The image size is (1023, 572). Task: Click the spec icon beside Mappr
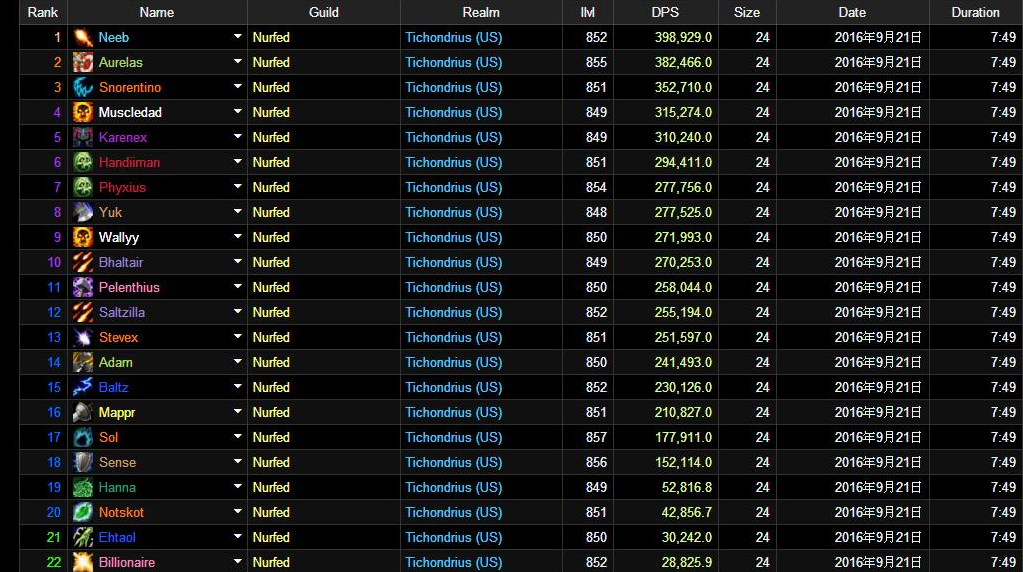83,413
